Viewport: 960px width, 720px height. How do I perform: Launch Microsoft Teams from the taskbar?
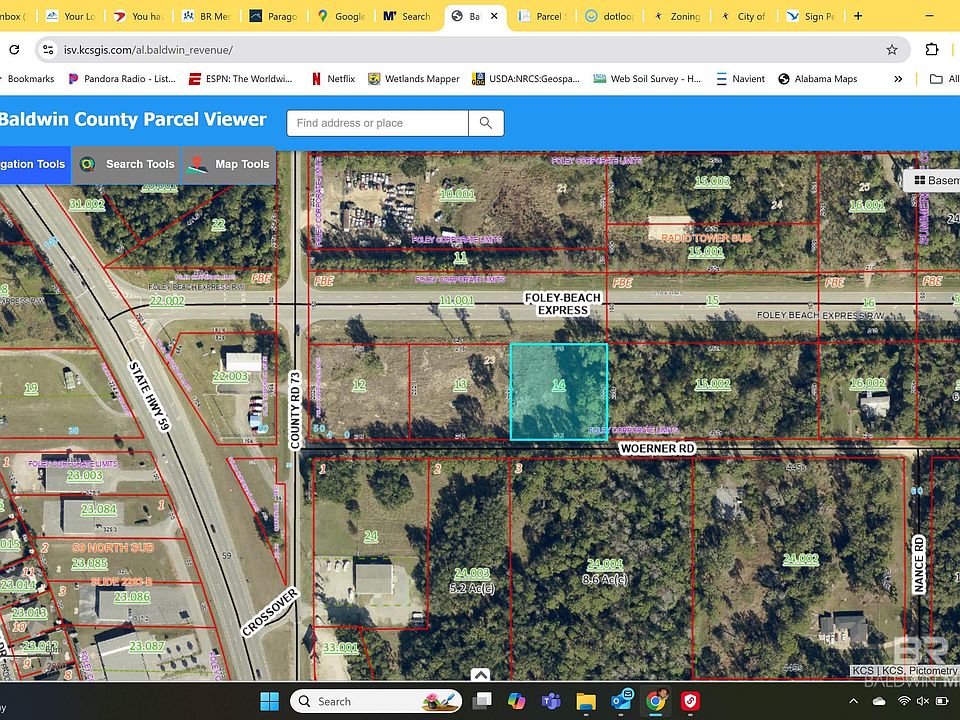[551, 701]
